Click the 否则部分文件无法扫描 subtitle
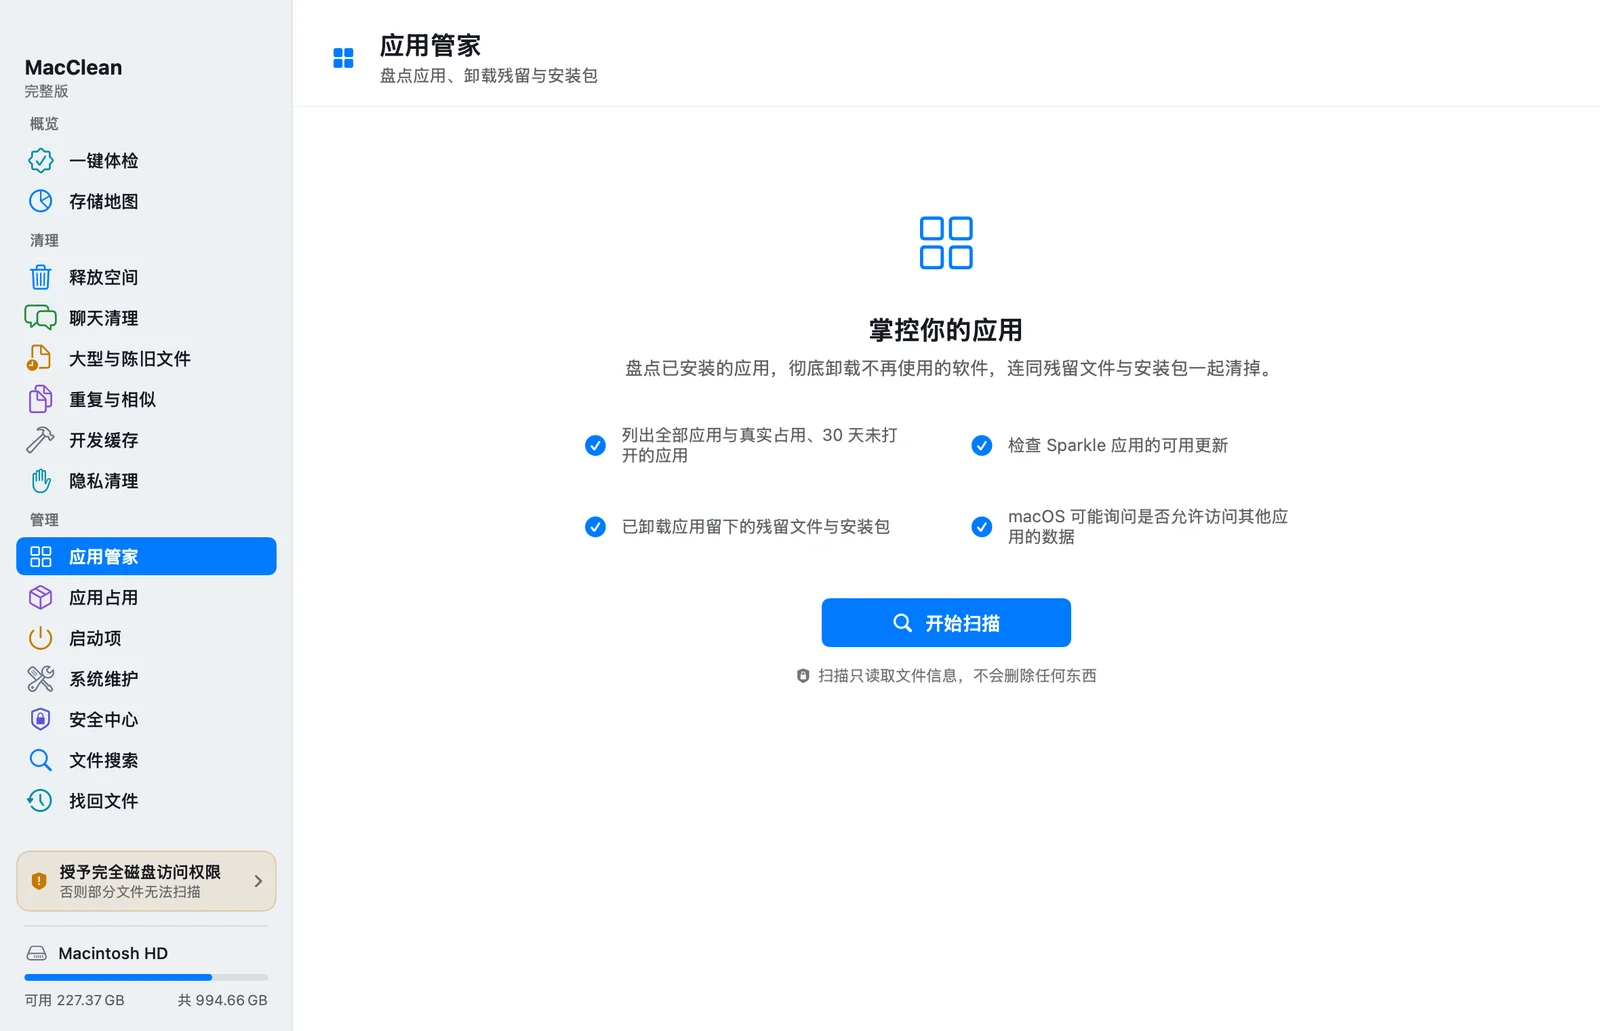 (130, 892)
